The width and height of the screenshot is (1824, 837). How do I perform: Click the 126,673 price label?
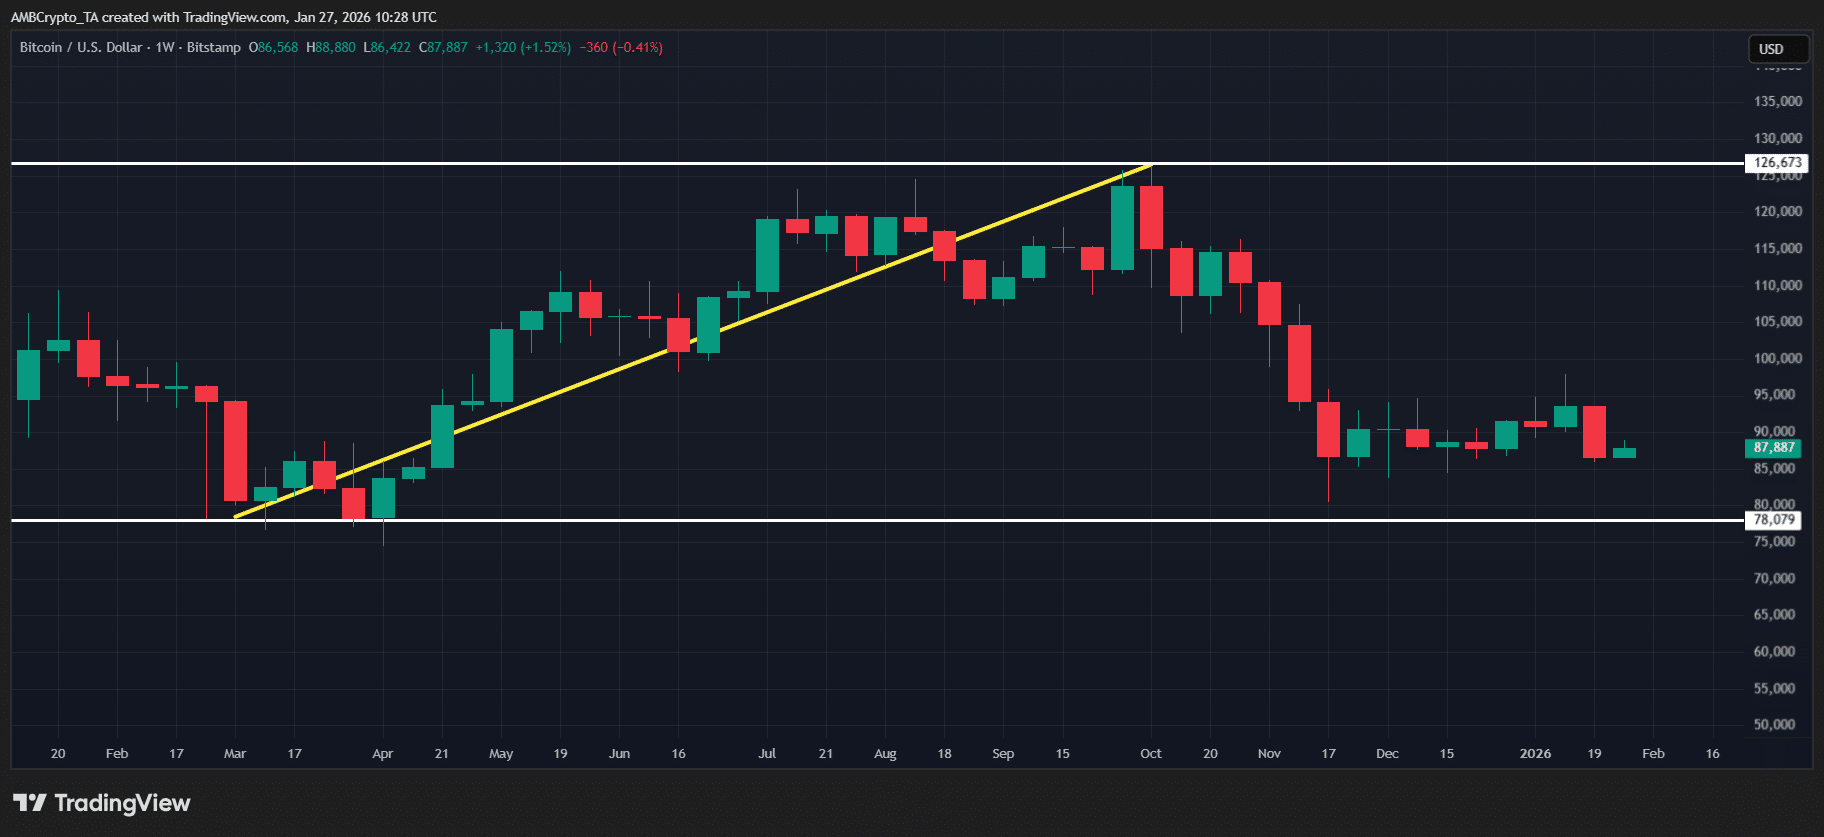[1777, 163]
